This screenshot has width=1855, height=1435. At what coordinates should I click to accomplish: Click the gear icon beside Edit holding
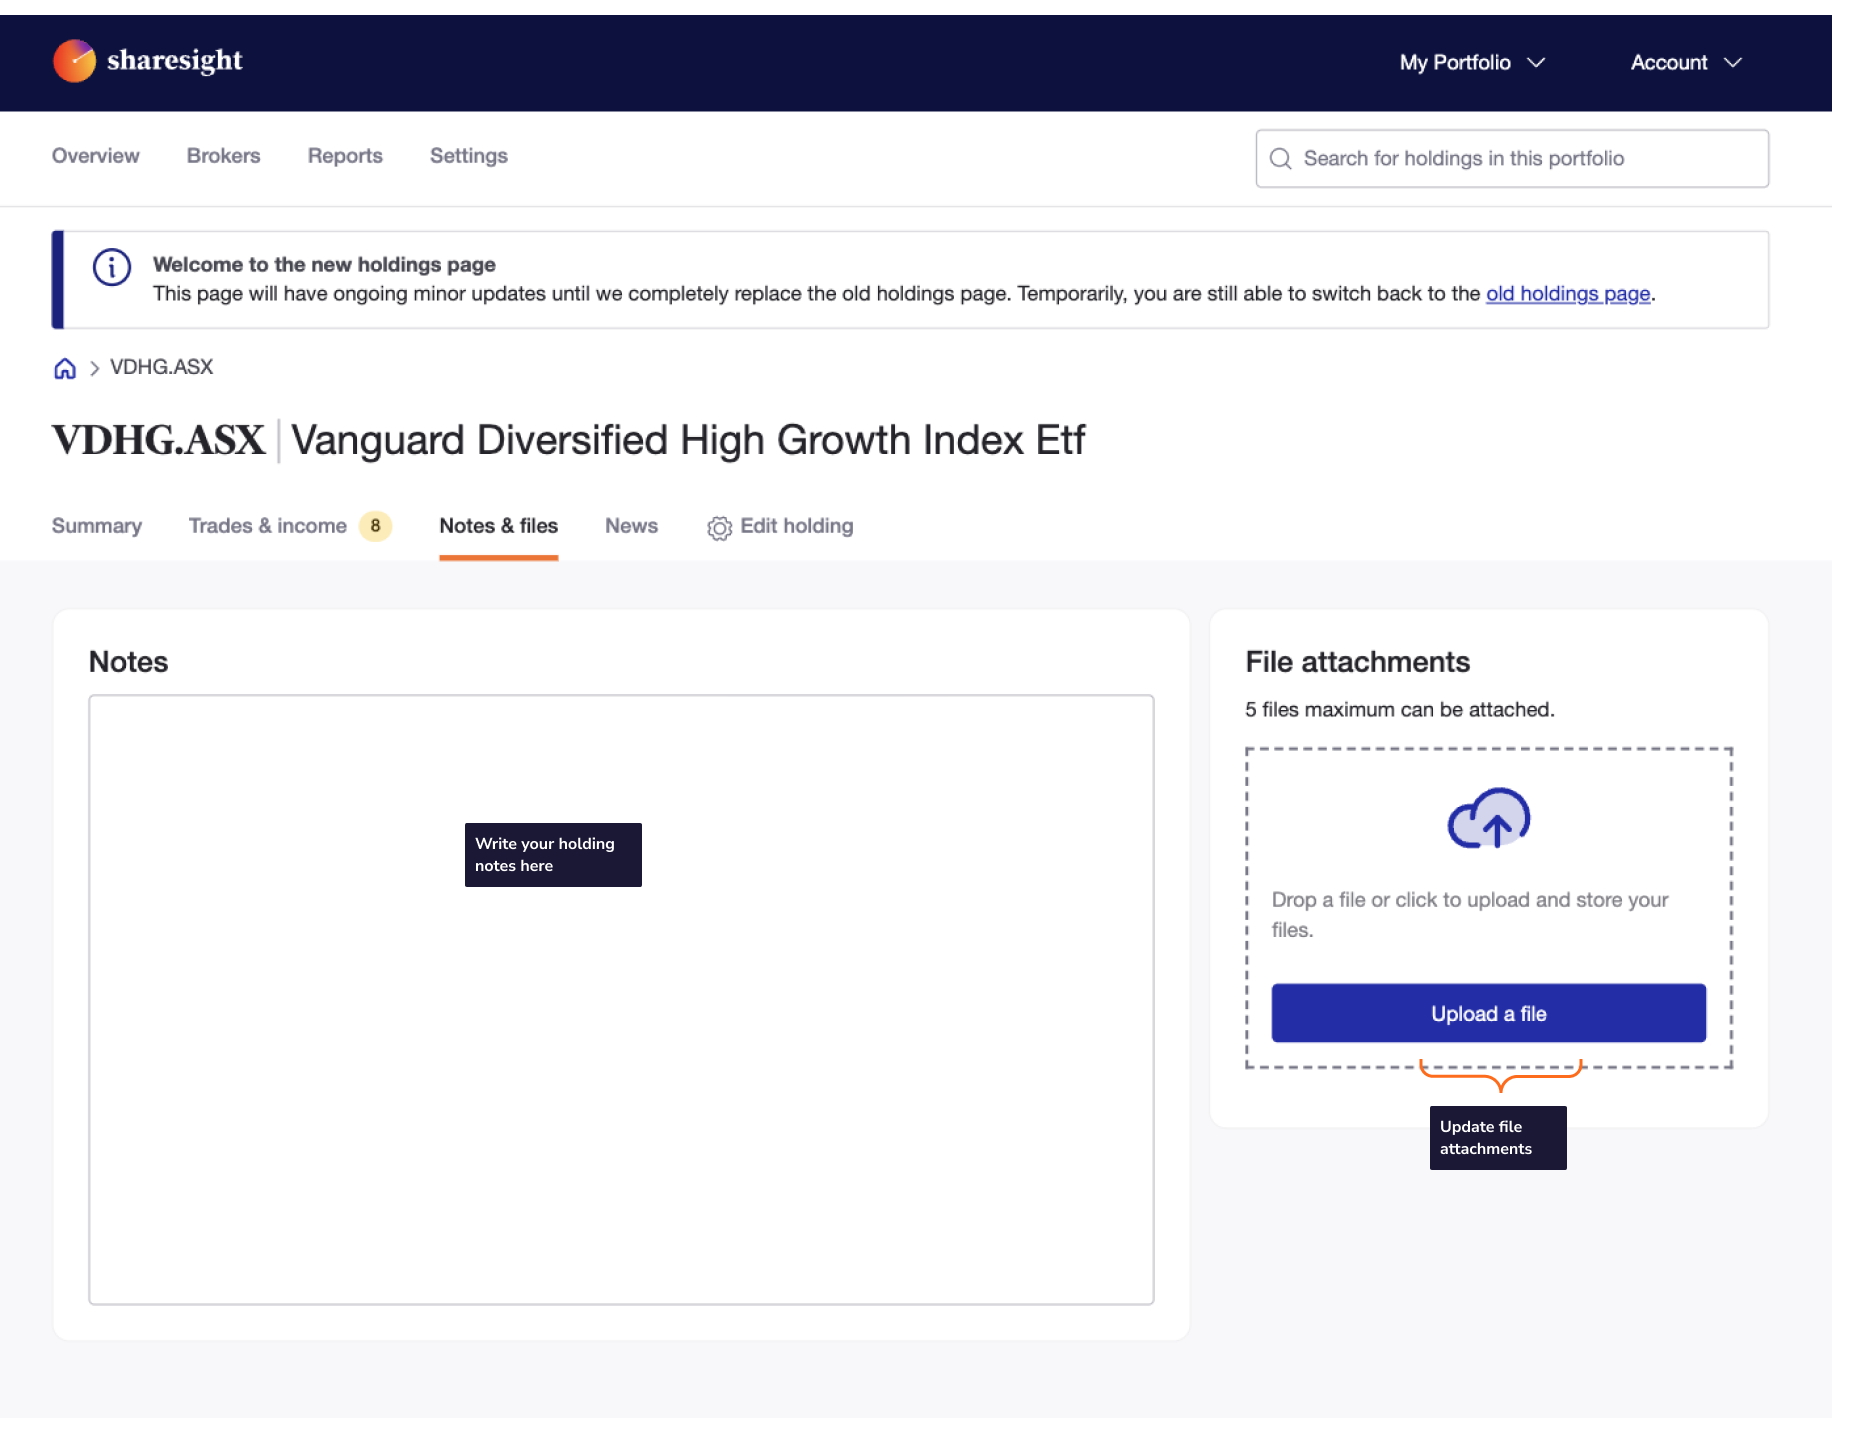point(719,527)
